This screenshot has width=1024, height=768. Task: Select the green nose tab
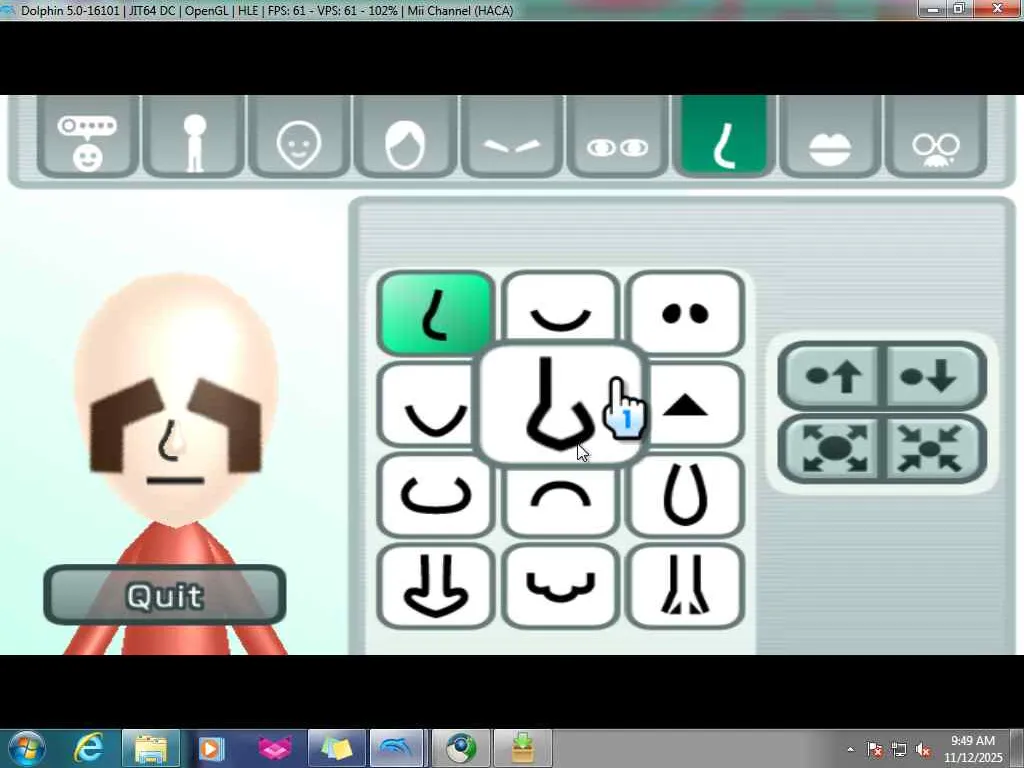[x=724, y=136]
